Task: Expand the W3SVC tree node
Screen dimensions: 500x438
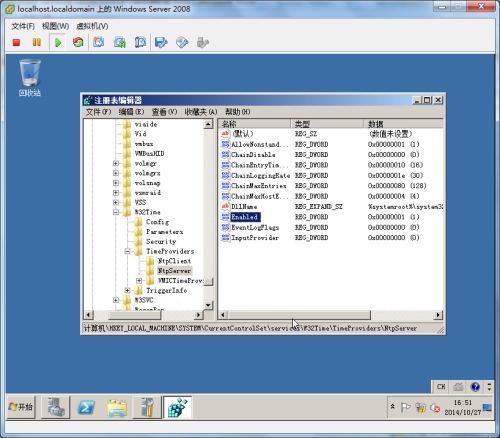Action: point(116,300)
